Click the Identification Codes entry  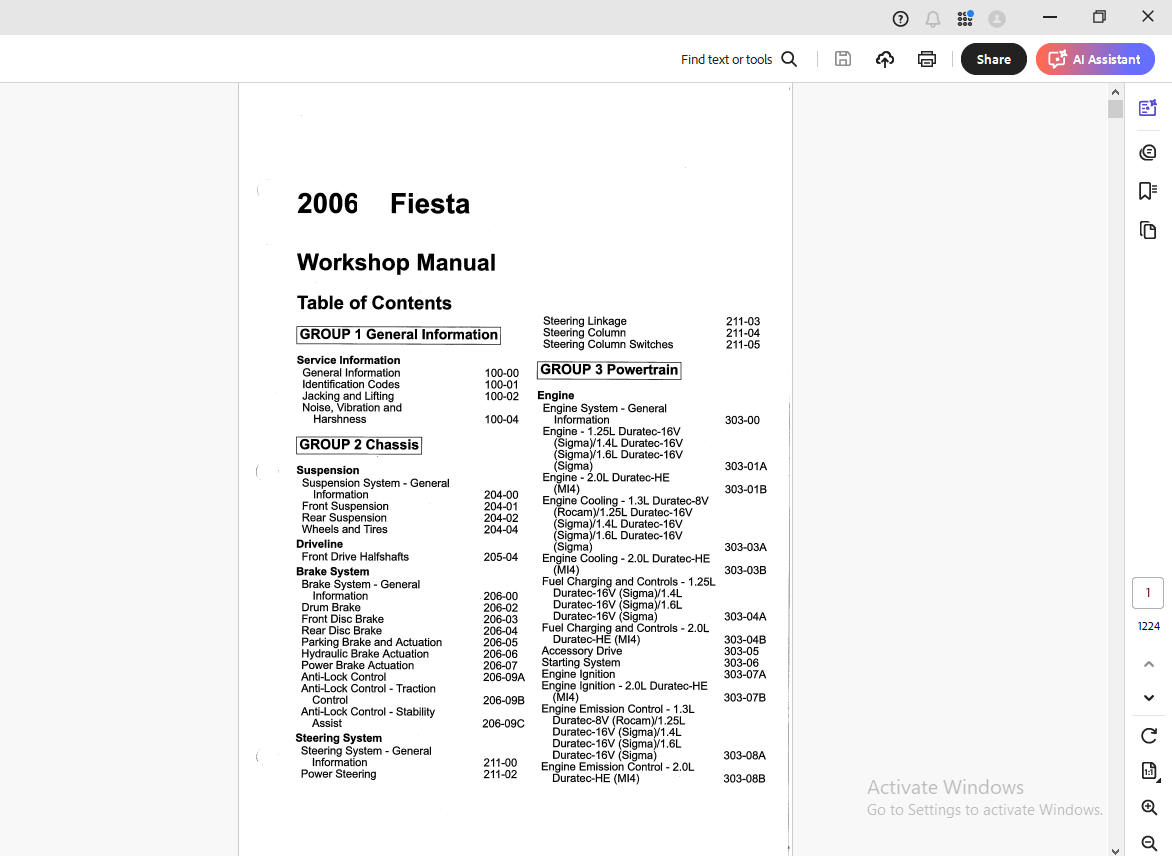point(351,384)
